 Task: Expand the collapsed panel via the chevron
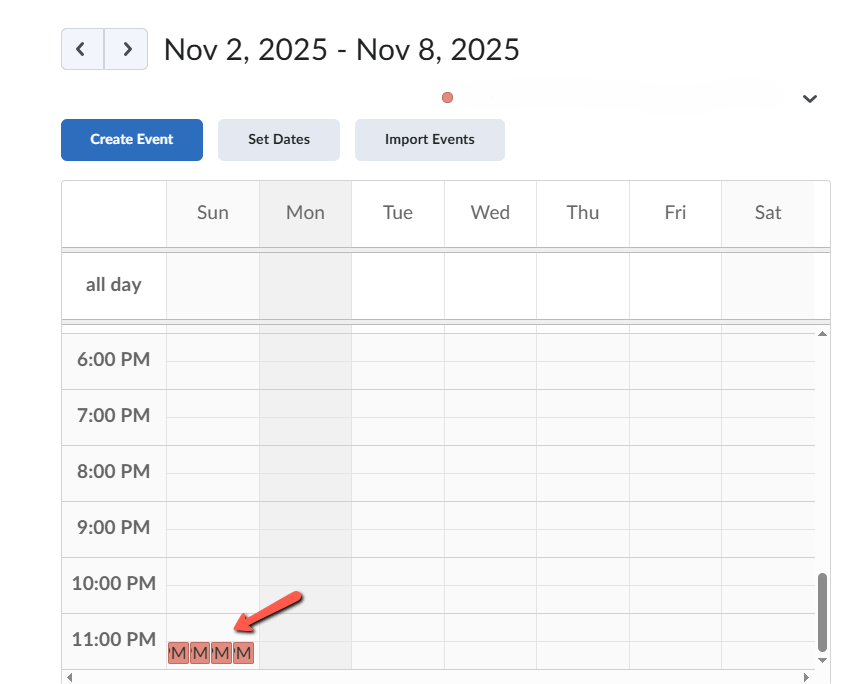coord(810,99)
